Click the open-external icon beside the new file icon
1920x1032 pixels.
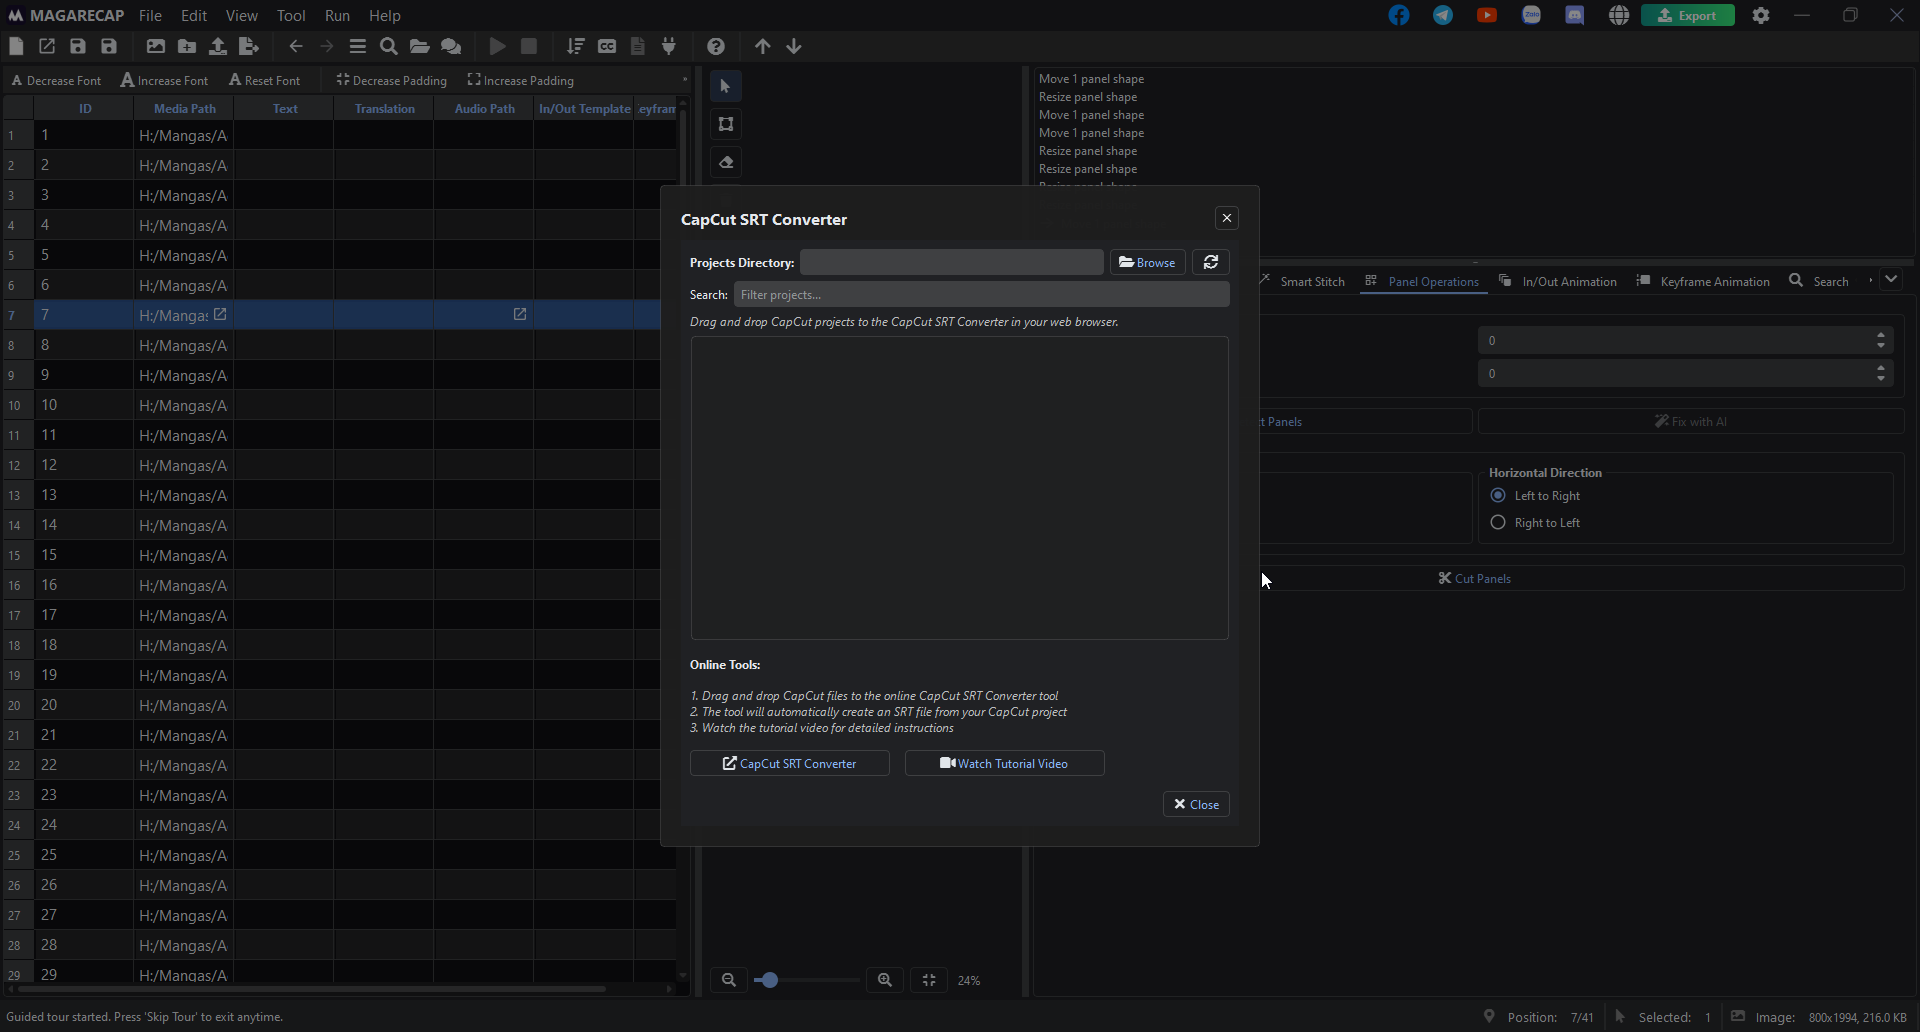tap(47, 46)
